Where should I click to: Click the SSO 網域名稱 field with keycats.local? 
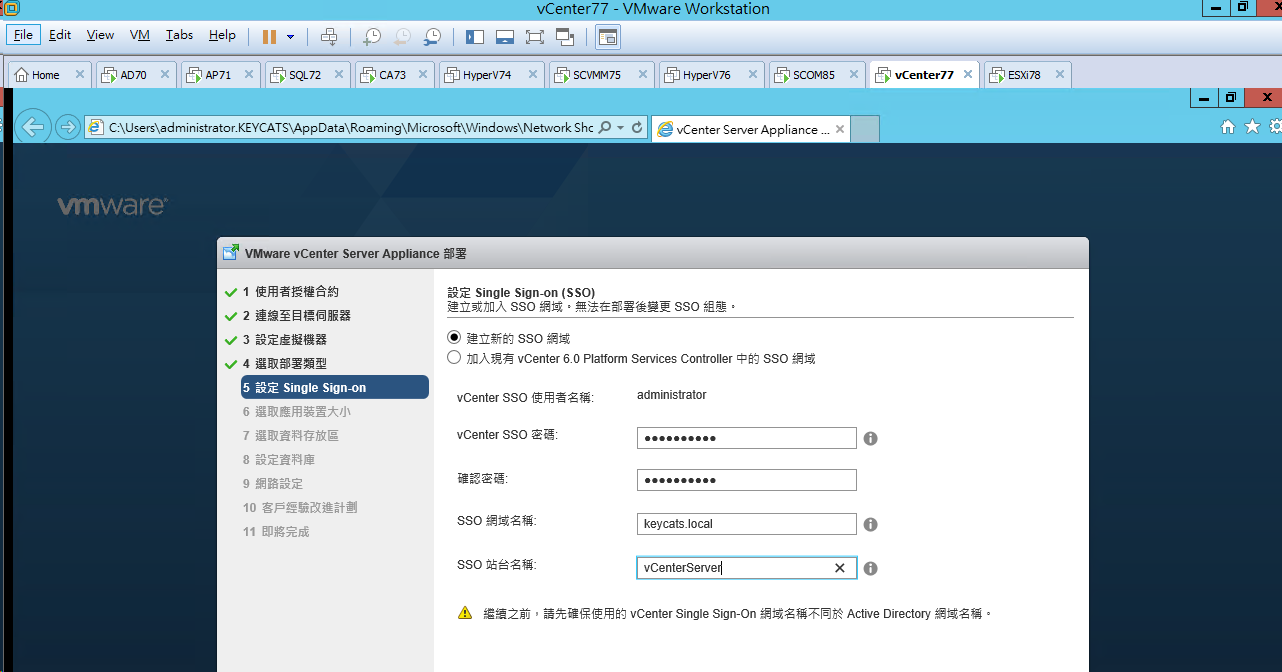coord(747,524)
